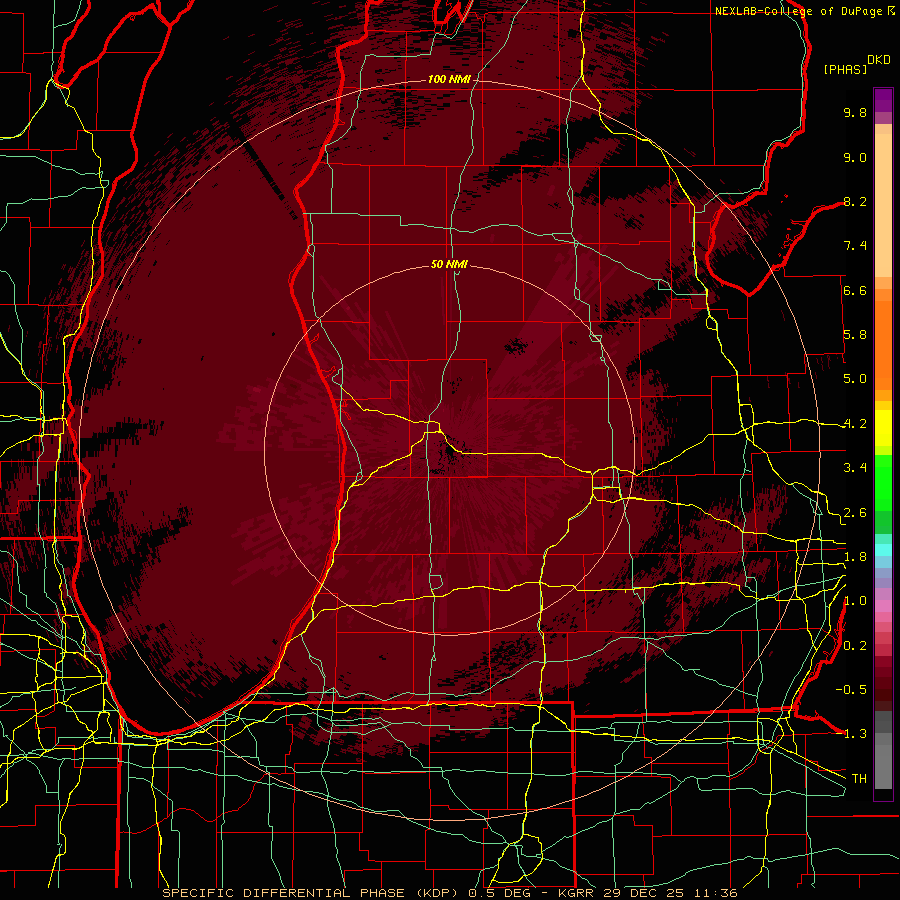Pick the pink segment of the color bar

[883, 606]
